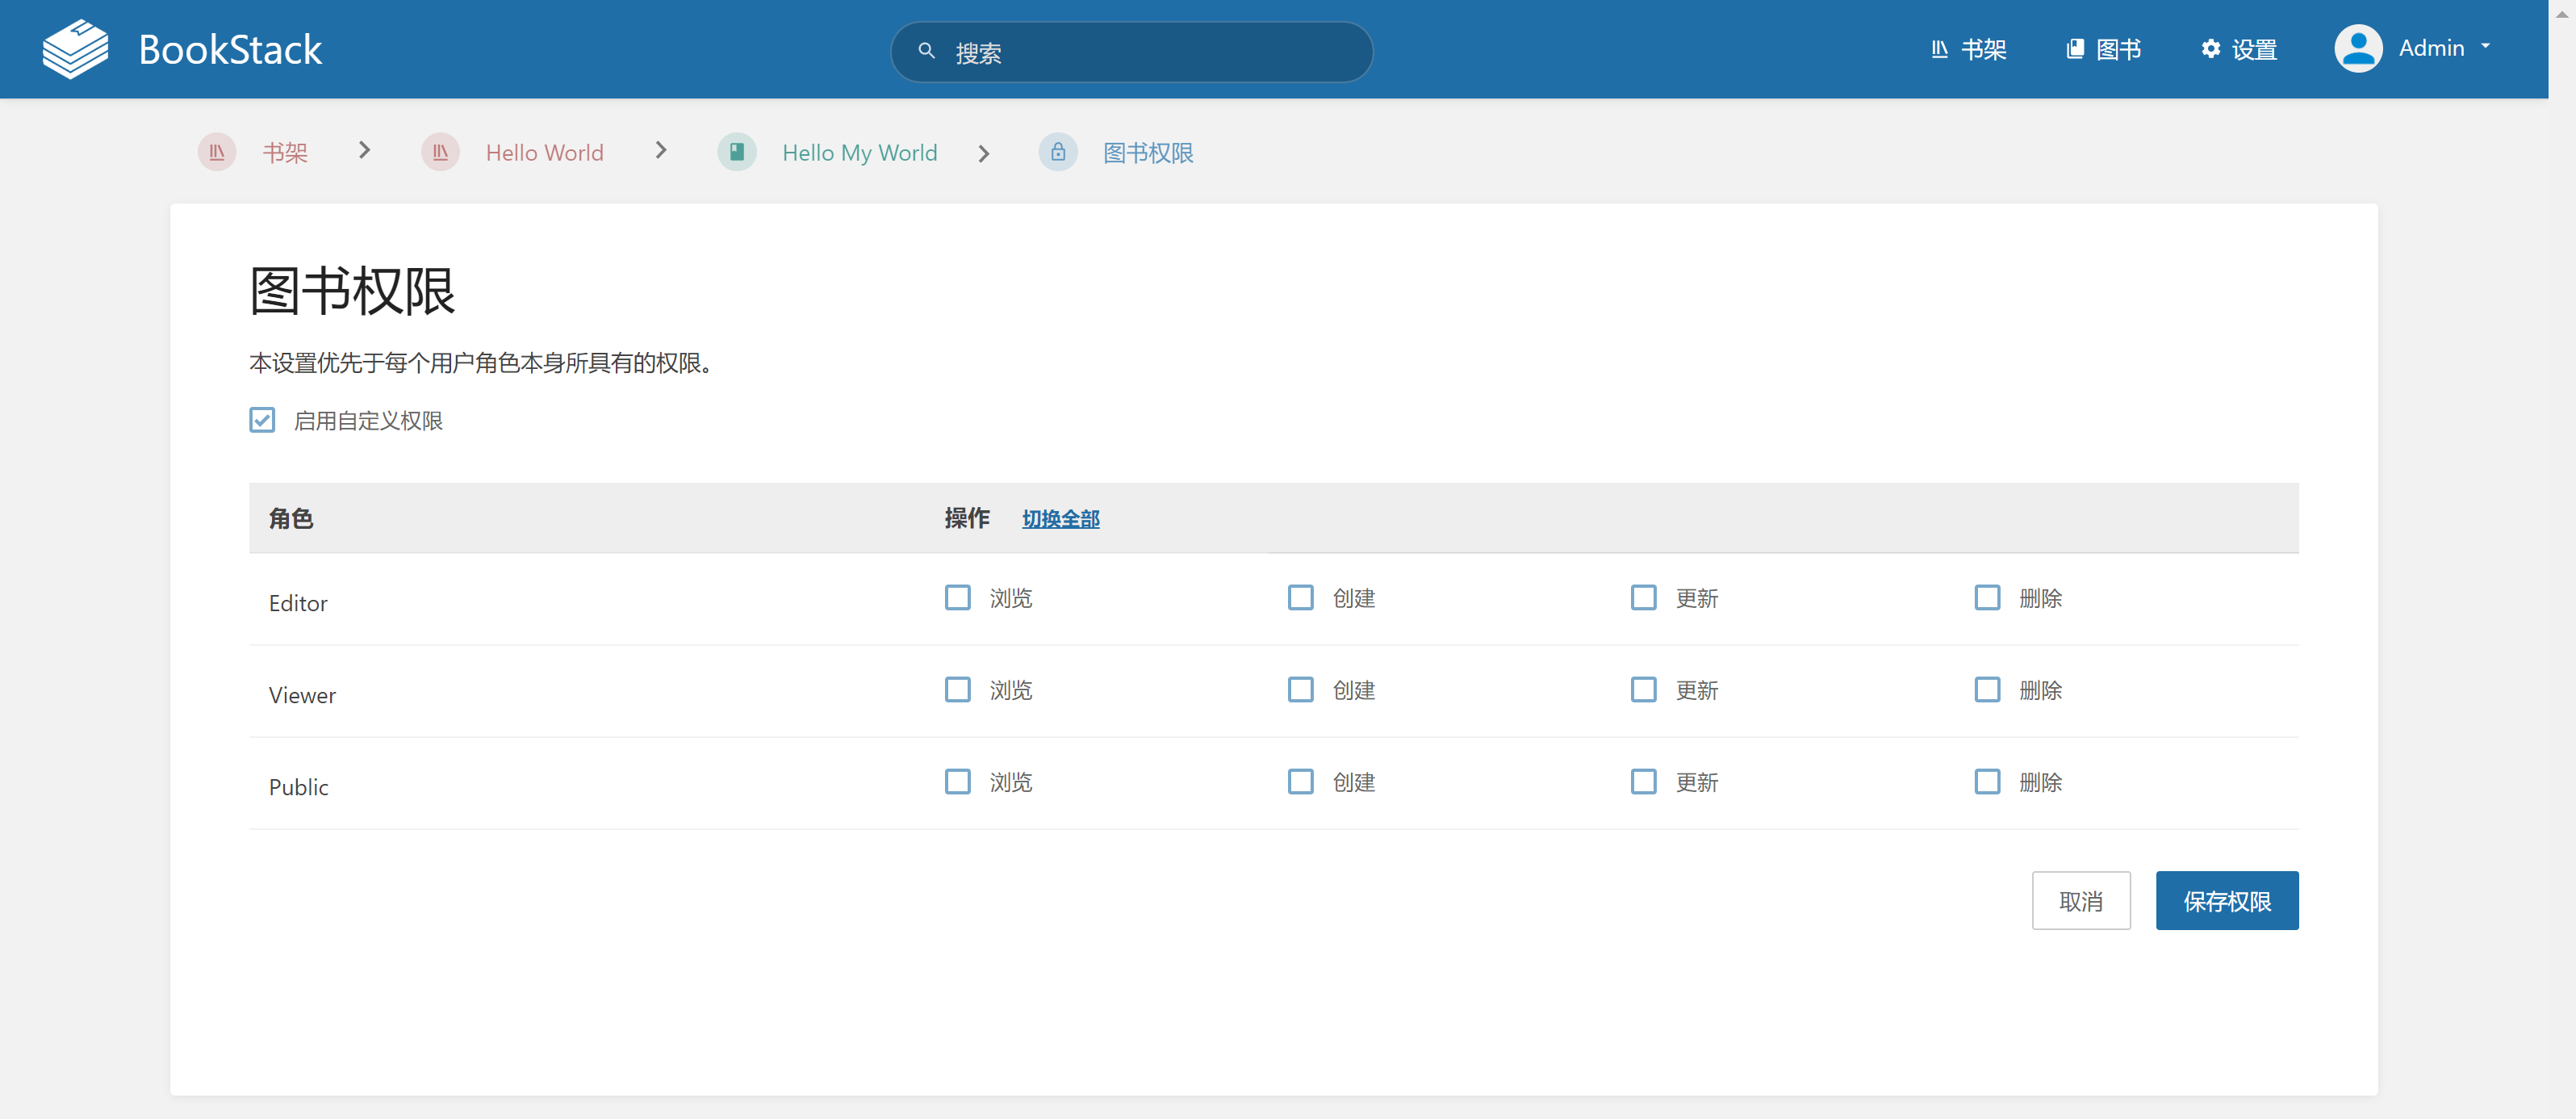The height and width of the screenshot is (1119, 2576).
Task: Check Editor 更新 permission
Action: coord(1644,597)
